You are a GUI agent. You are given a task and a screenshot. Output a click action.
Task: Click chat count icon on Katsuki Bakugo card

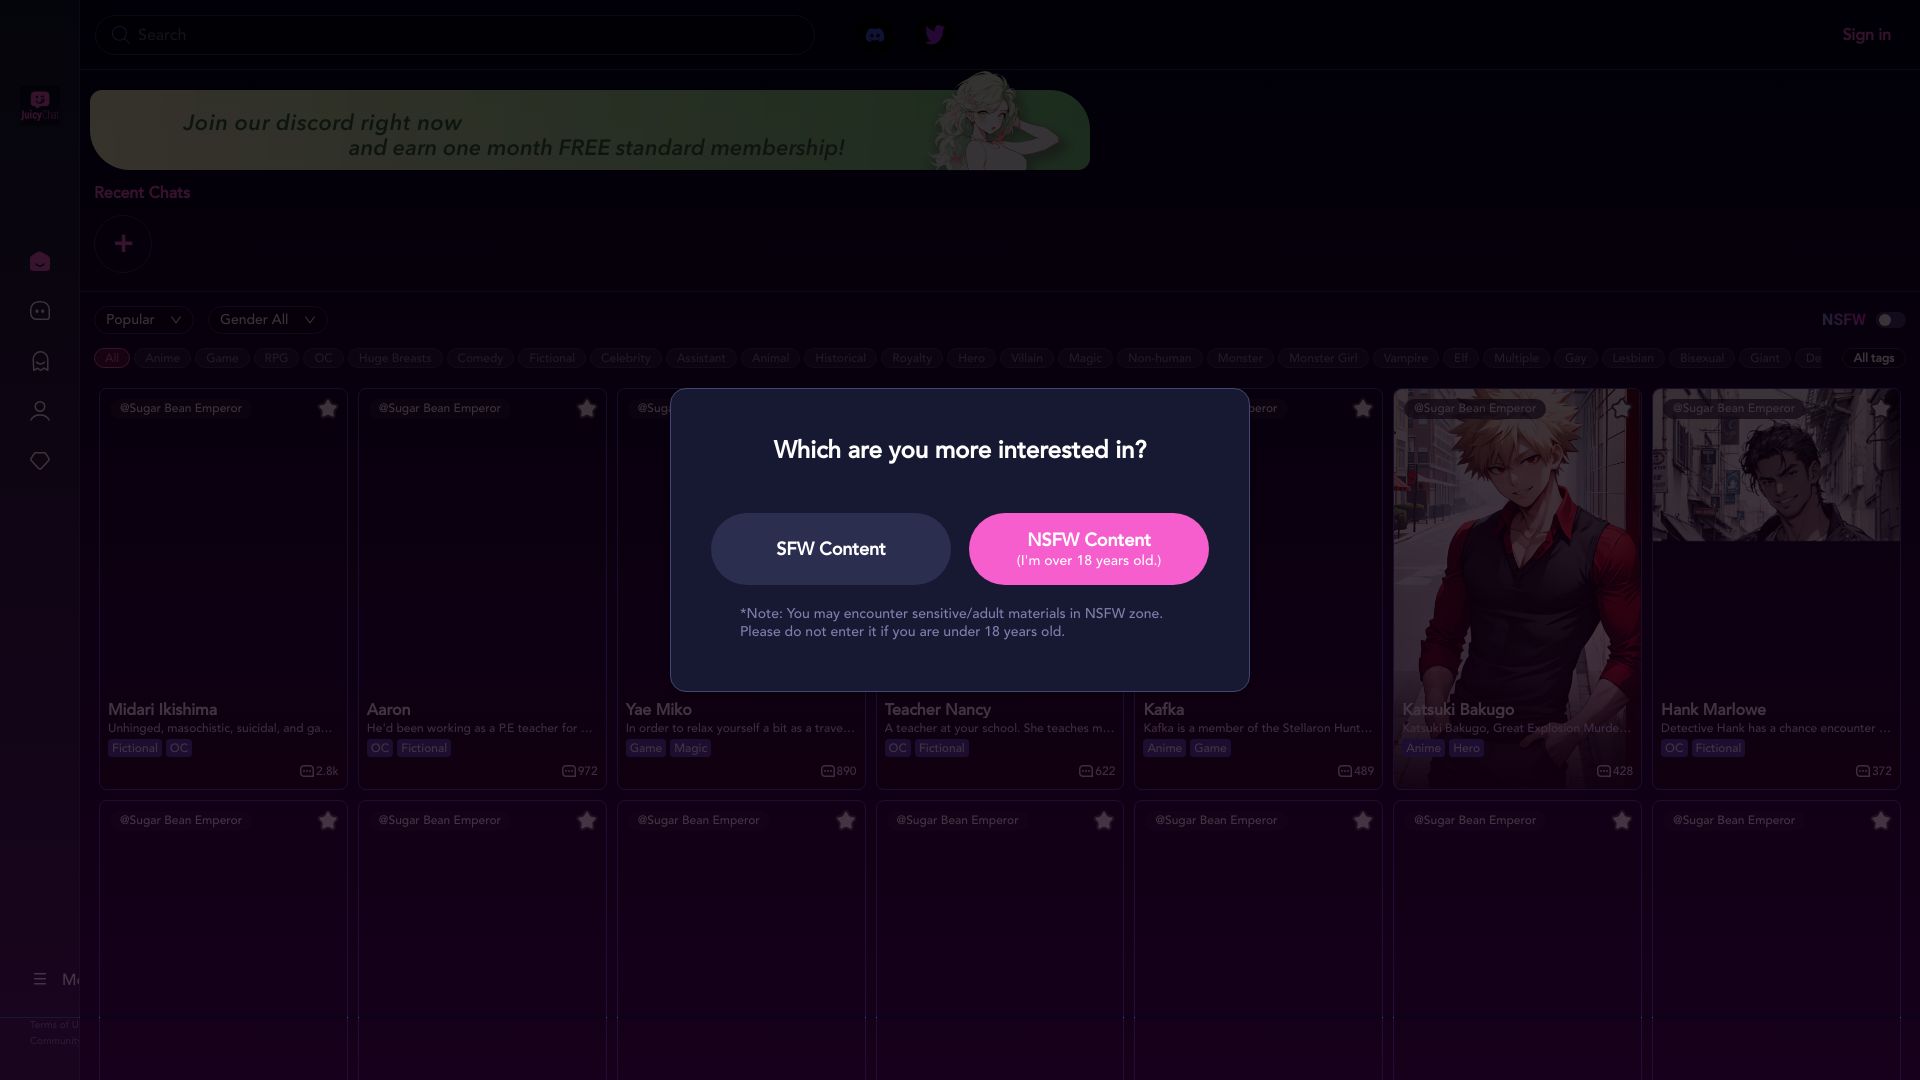(1604, 771)
